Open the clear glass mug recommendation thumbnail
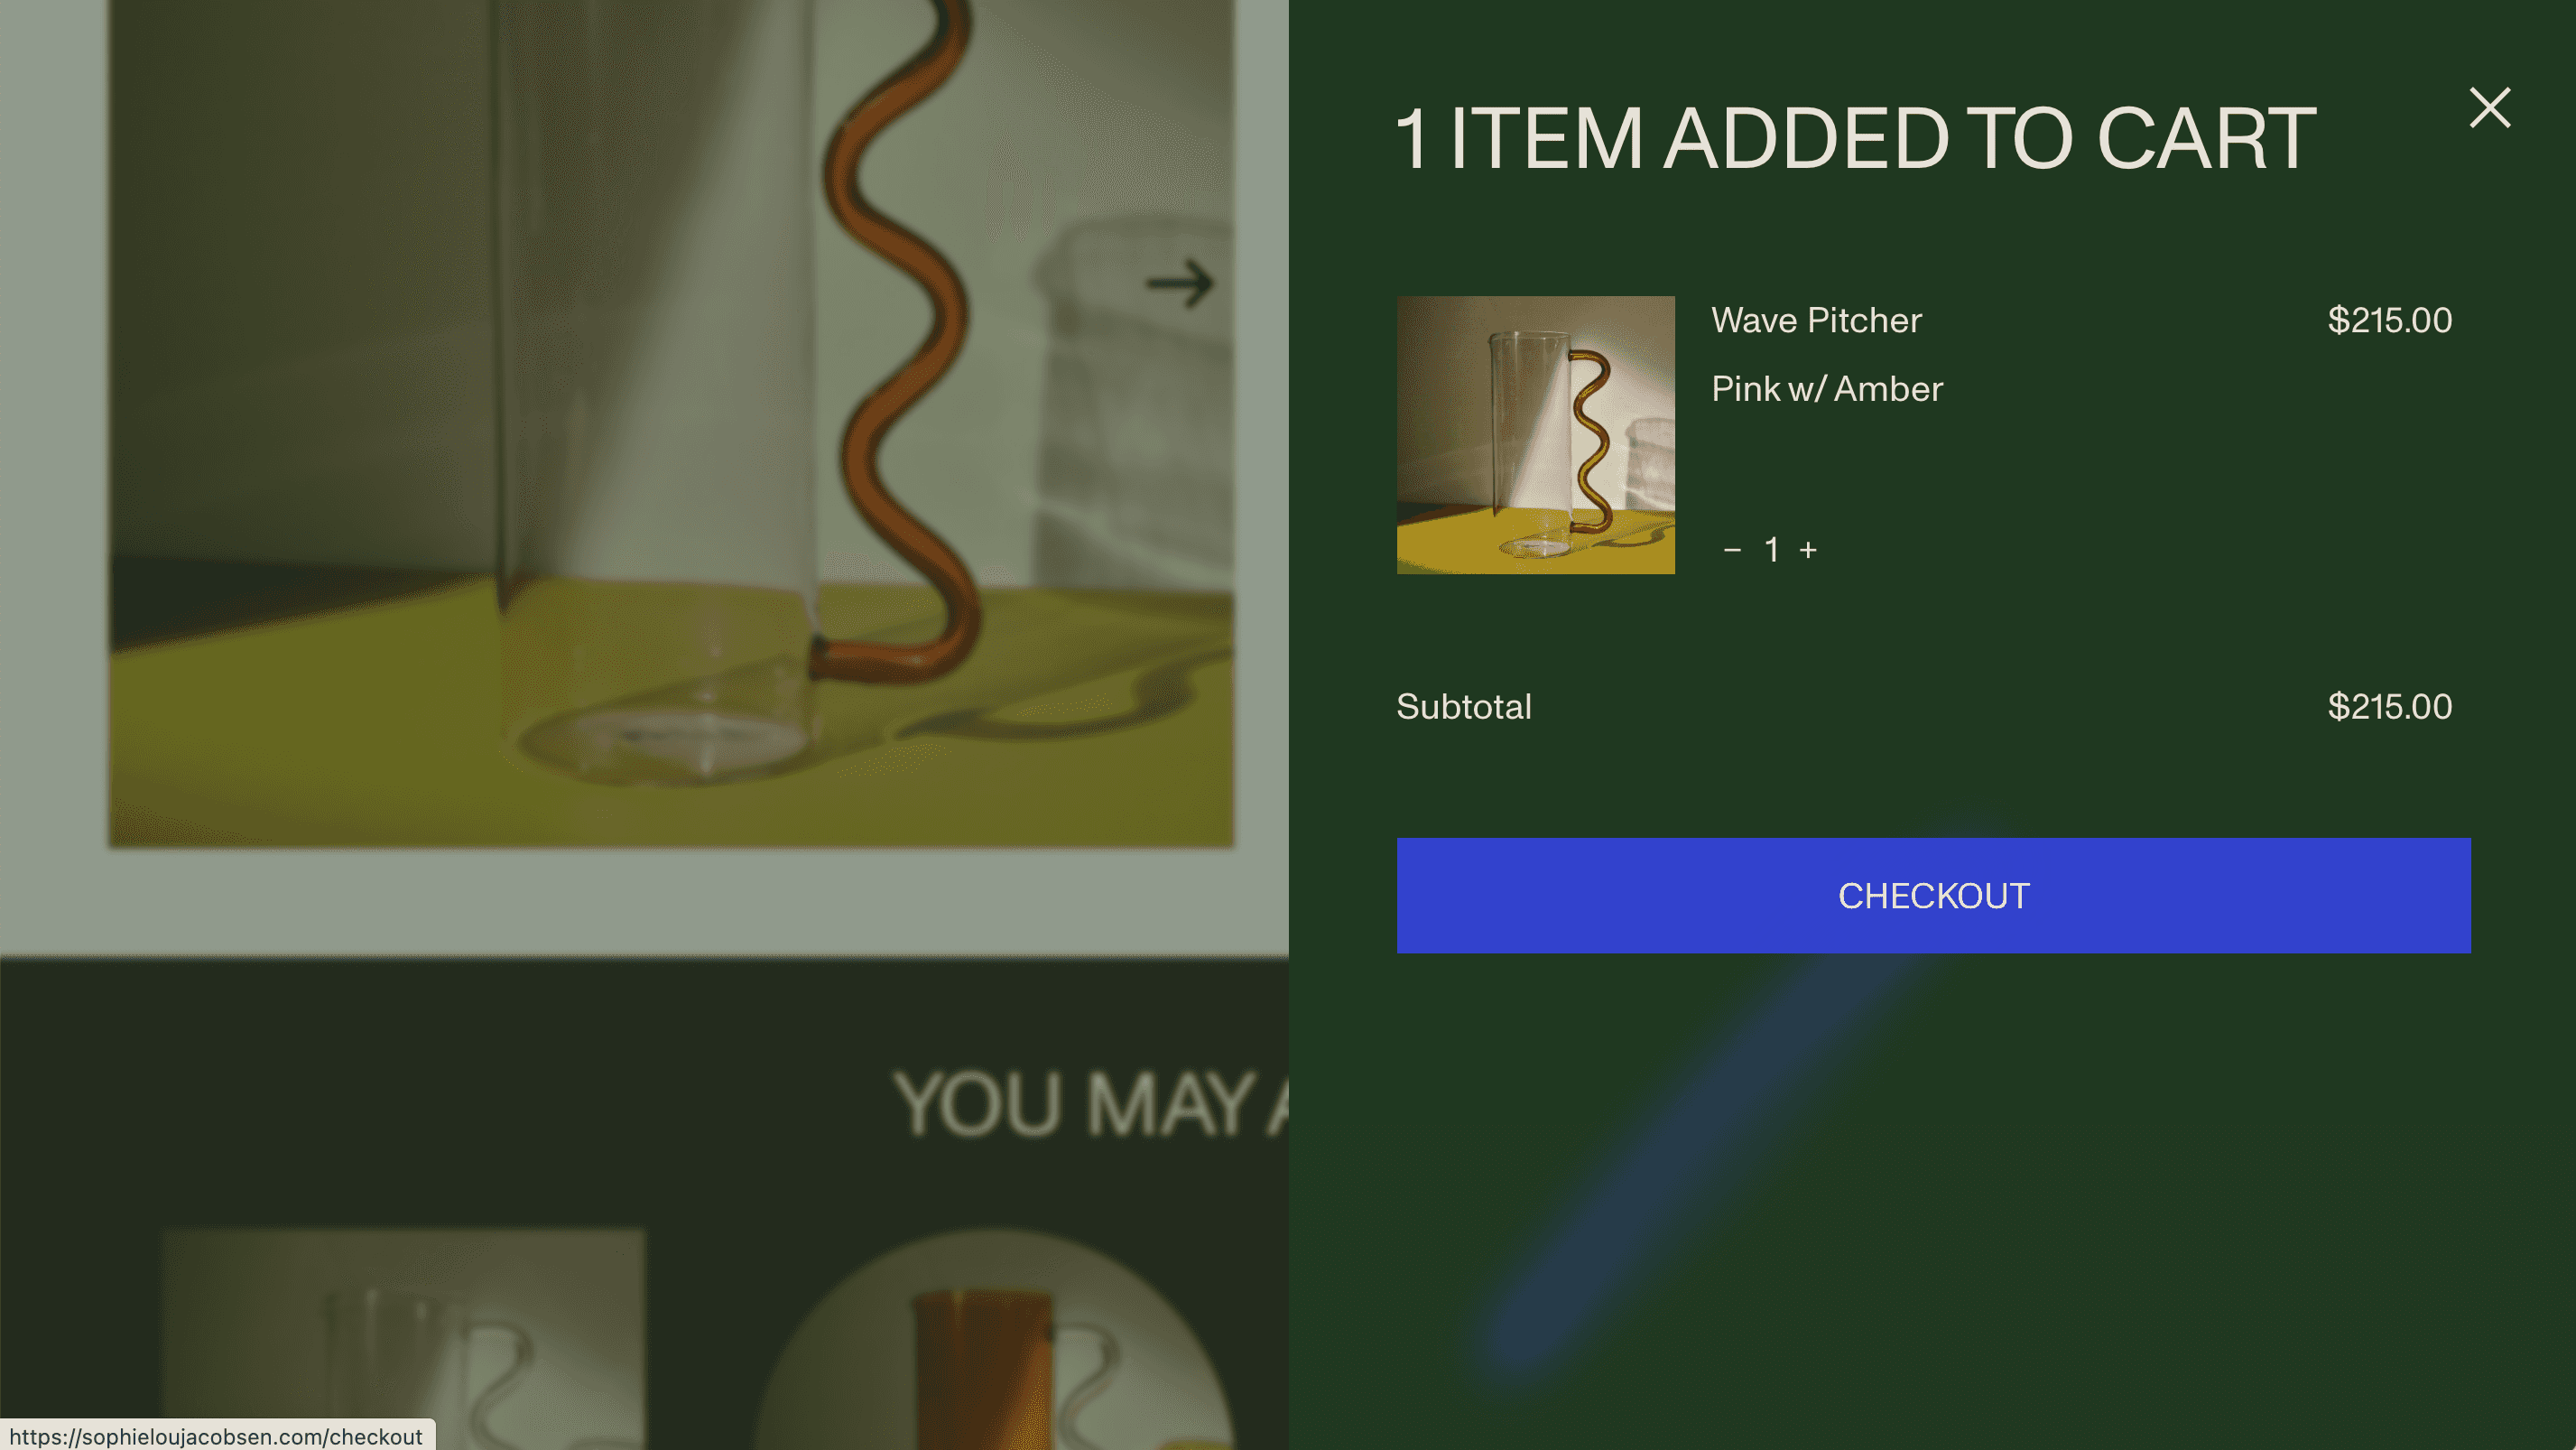Screen dimensions: 2576x1450 (x=404, y=1340)
